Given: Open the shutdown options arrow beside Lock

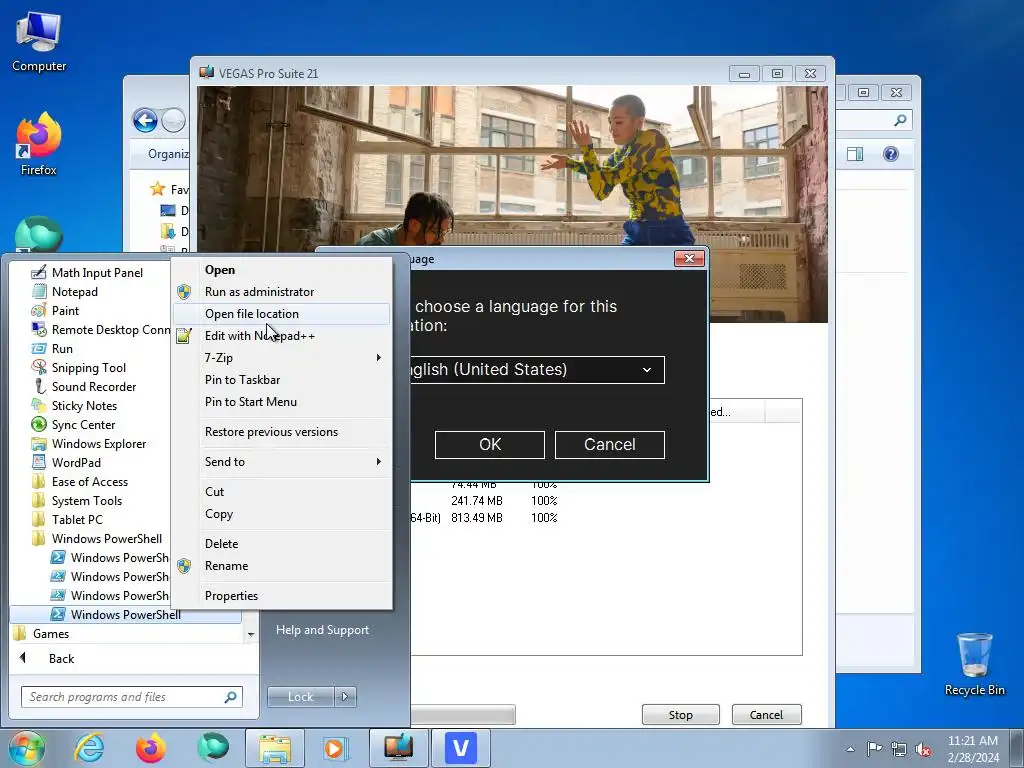Looking at the screenshot, I should tap(345, 697).
